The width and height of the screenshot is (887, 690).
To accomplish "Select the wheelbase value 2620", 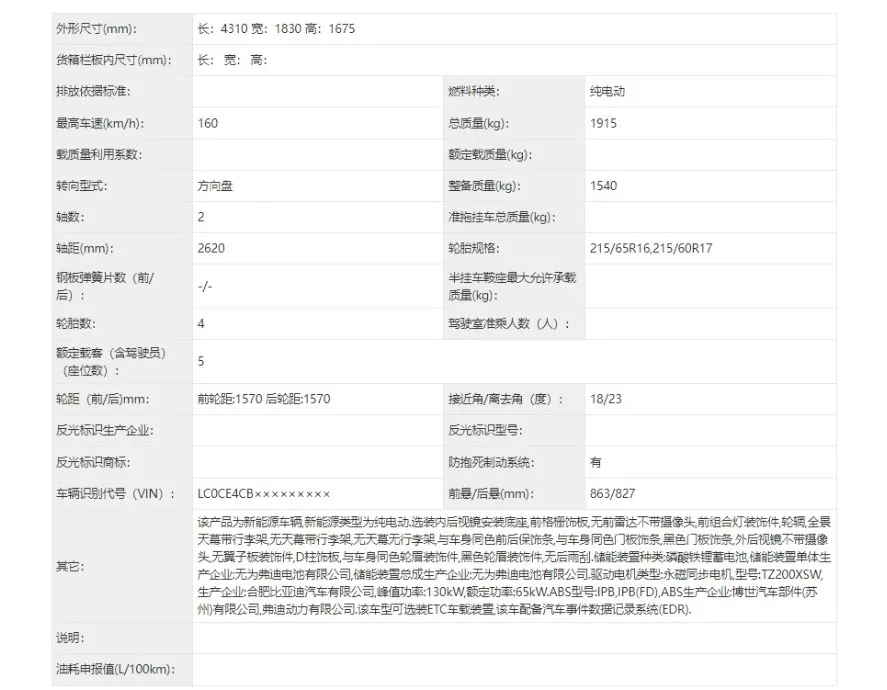I will [211, 248].
